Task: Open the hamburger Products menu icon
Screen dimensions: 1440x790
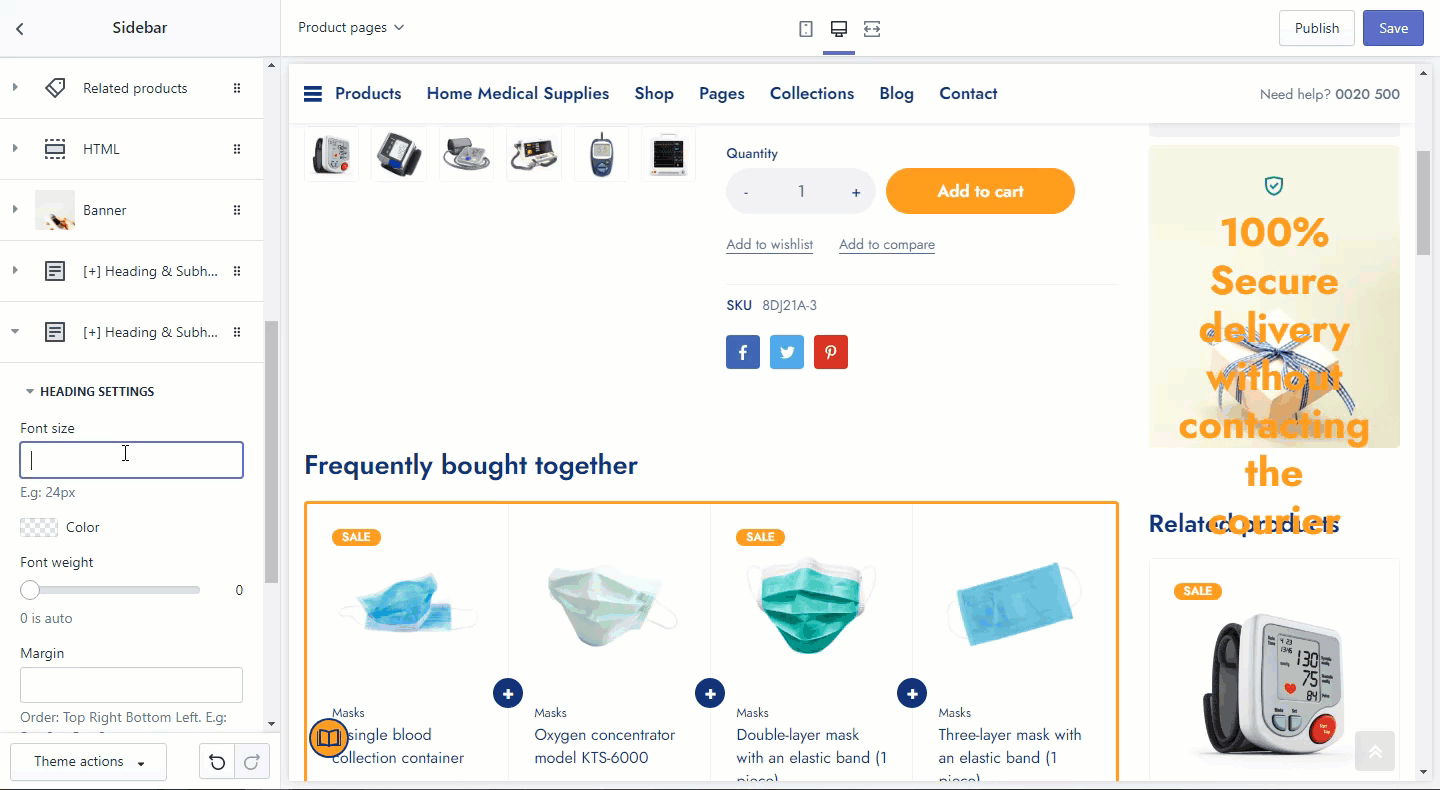Action: [x=313, y=94]
